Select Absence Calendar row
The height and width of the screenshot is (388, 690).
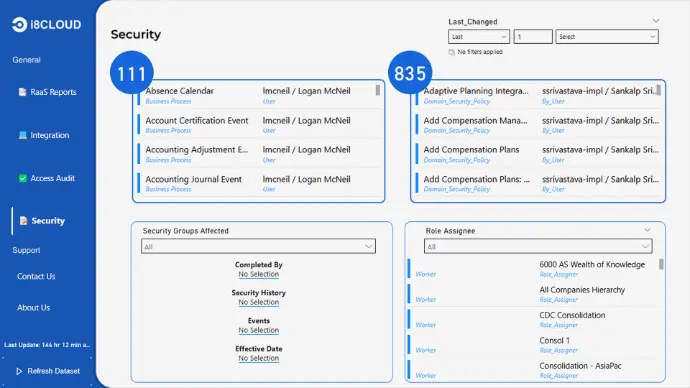(x=259, y=95)
